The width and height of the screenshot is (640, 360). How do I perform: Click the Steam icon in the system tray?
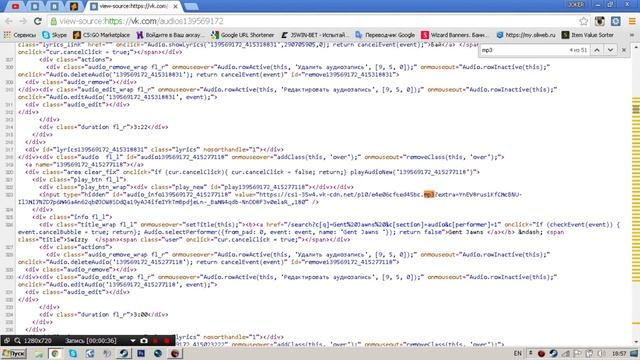(553, 353)
